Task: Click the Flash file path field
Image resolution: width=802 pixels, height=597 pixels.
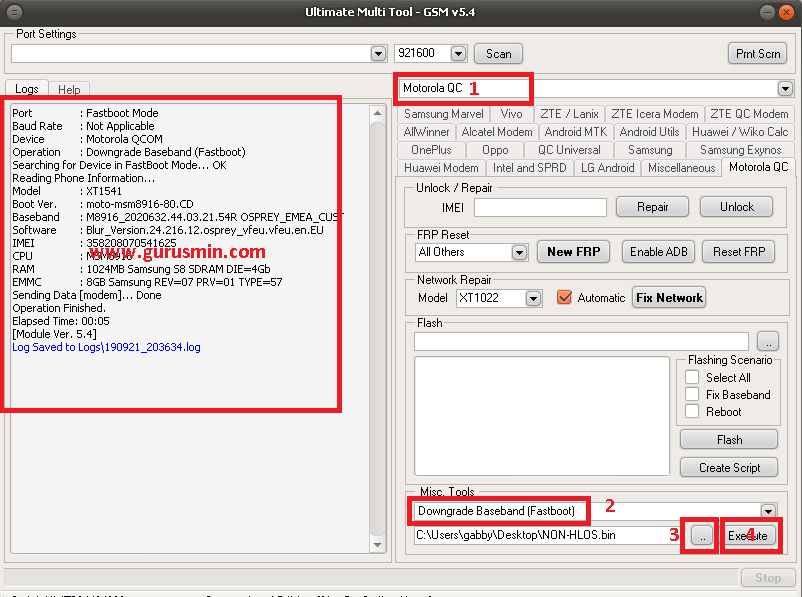Action: pyautogui.click(x=581, y=341)
